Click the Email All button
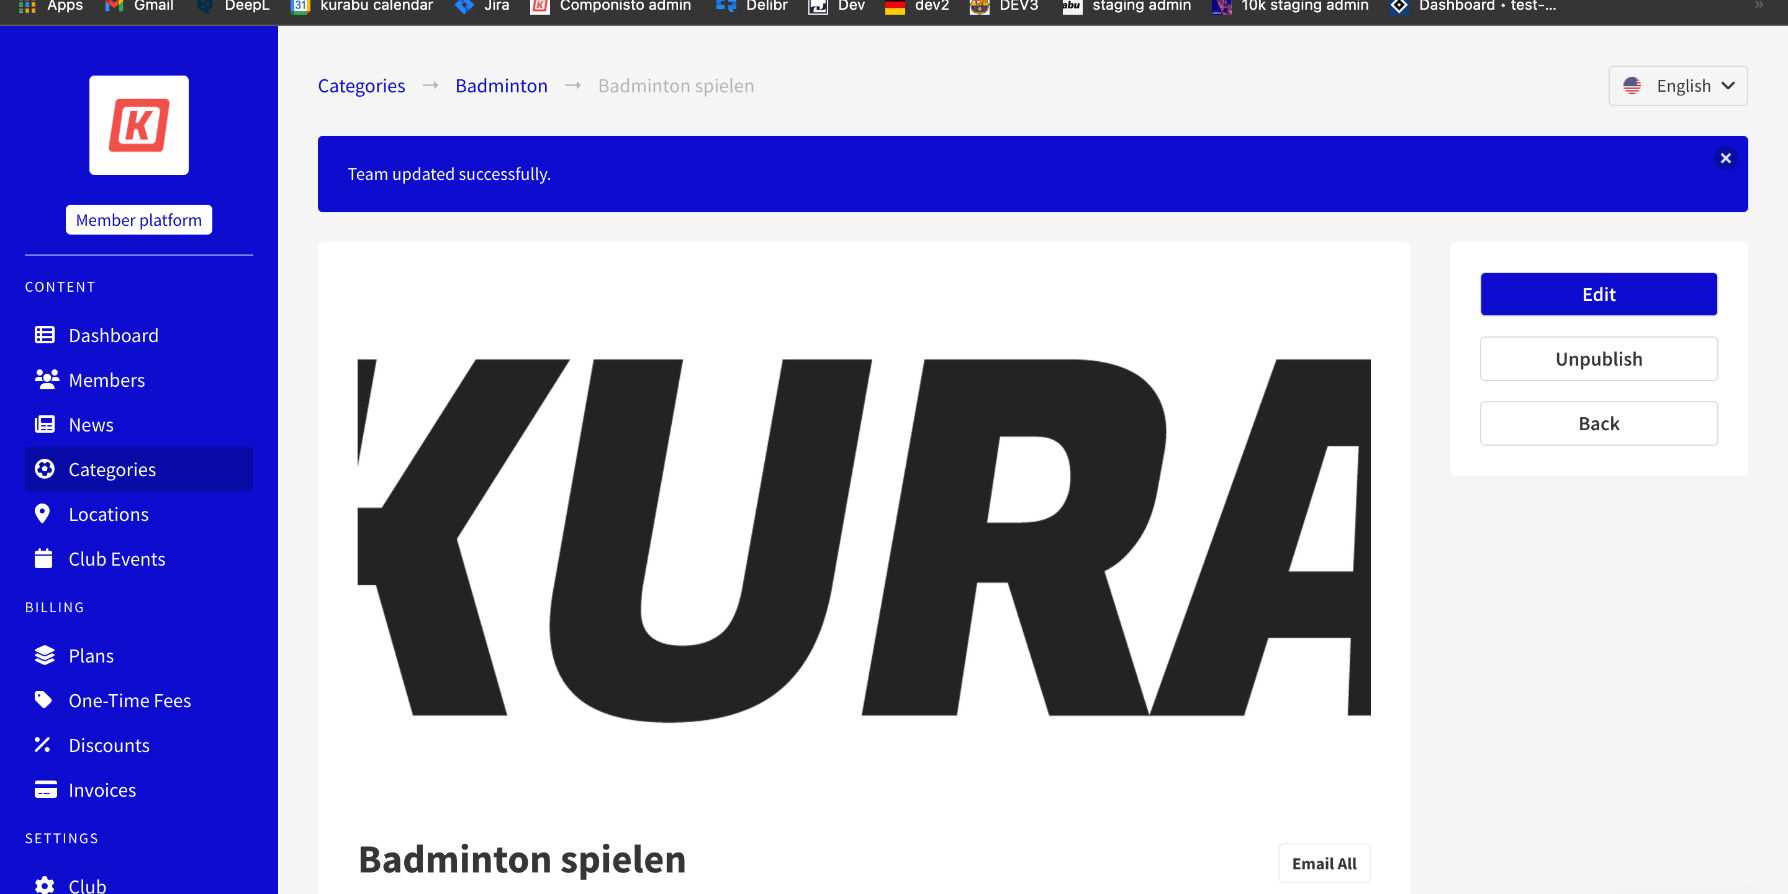The width and height of the screenshot is (1788, 894). pyautogui.click(x=1324, y=863)
